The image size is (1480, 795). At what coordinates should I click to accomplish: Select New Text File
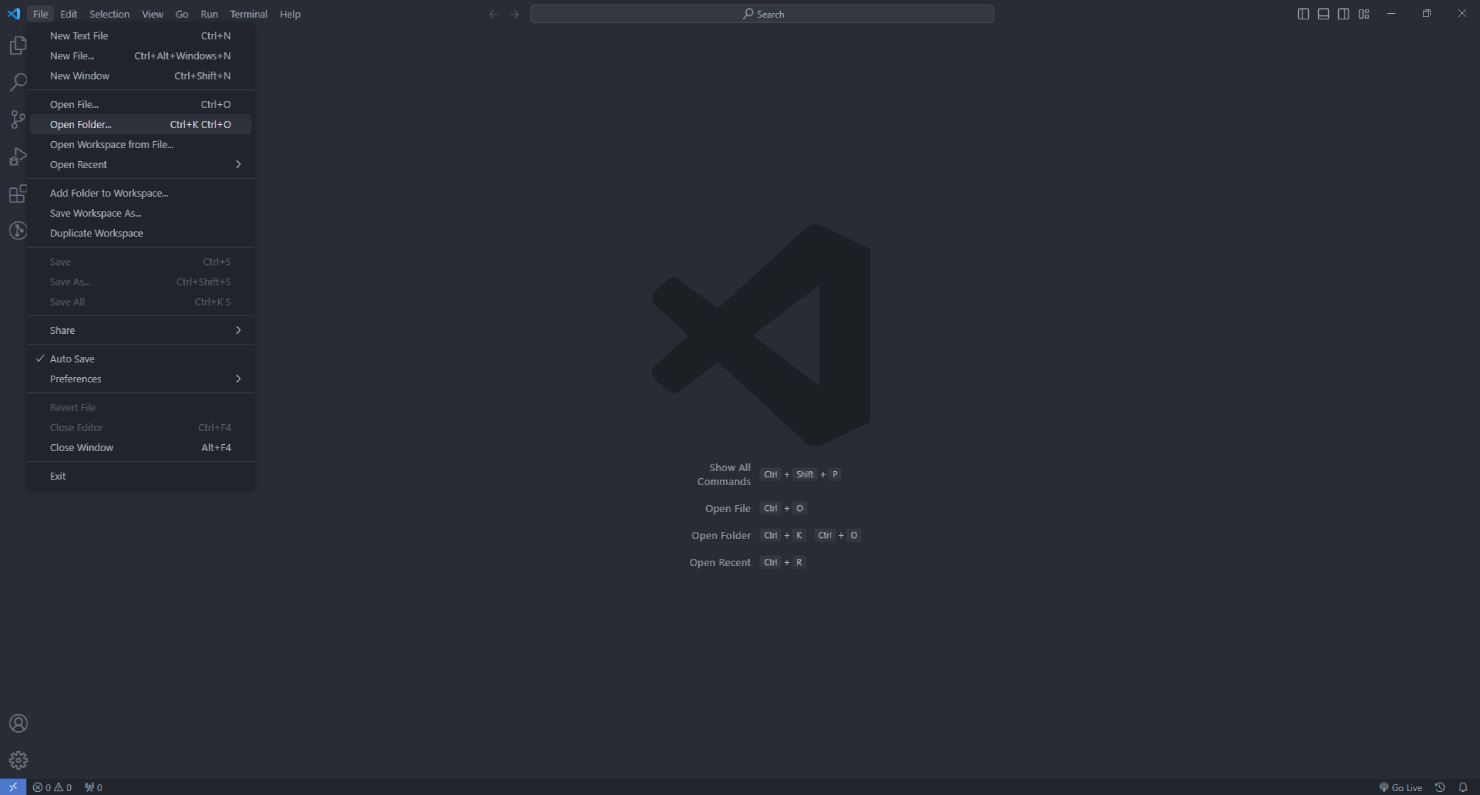pyautogui.click(x=140, y=36)
